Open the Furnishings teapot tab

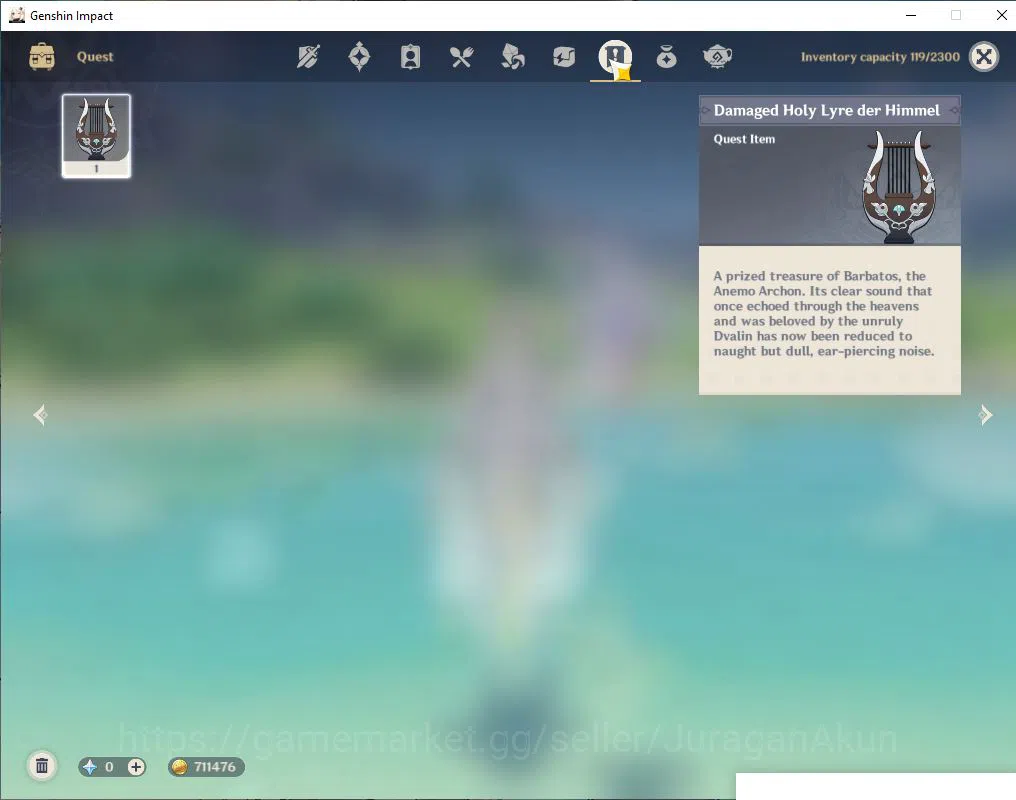click(x=717, y=57)
